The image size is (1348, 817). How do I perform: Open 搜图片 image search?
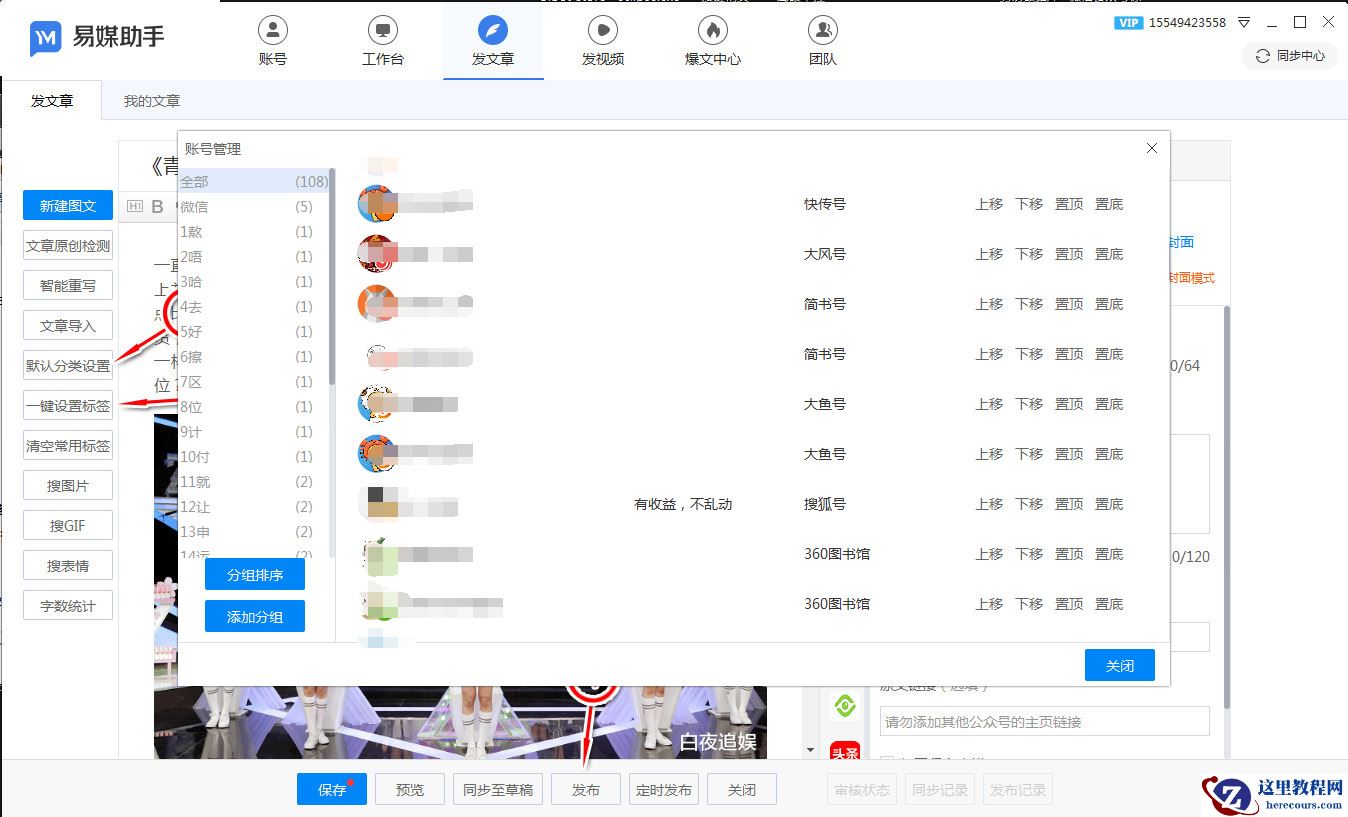coord(68,486)
